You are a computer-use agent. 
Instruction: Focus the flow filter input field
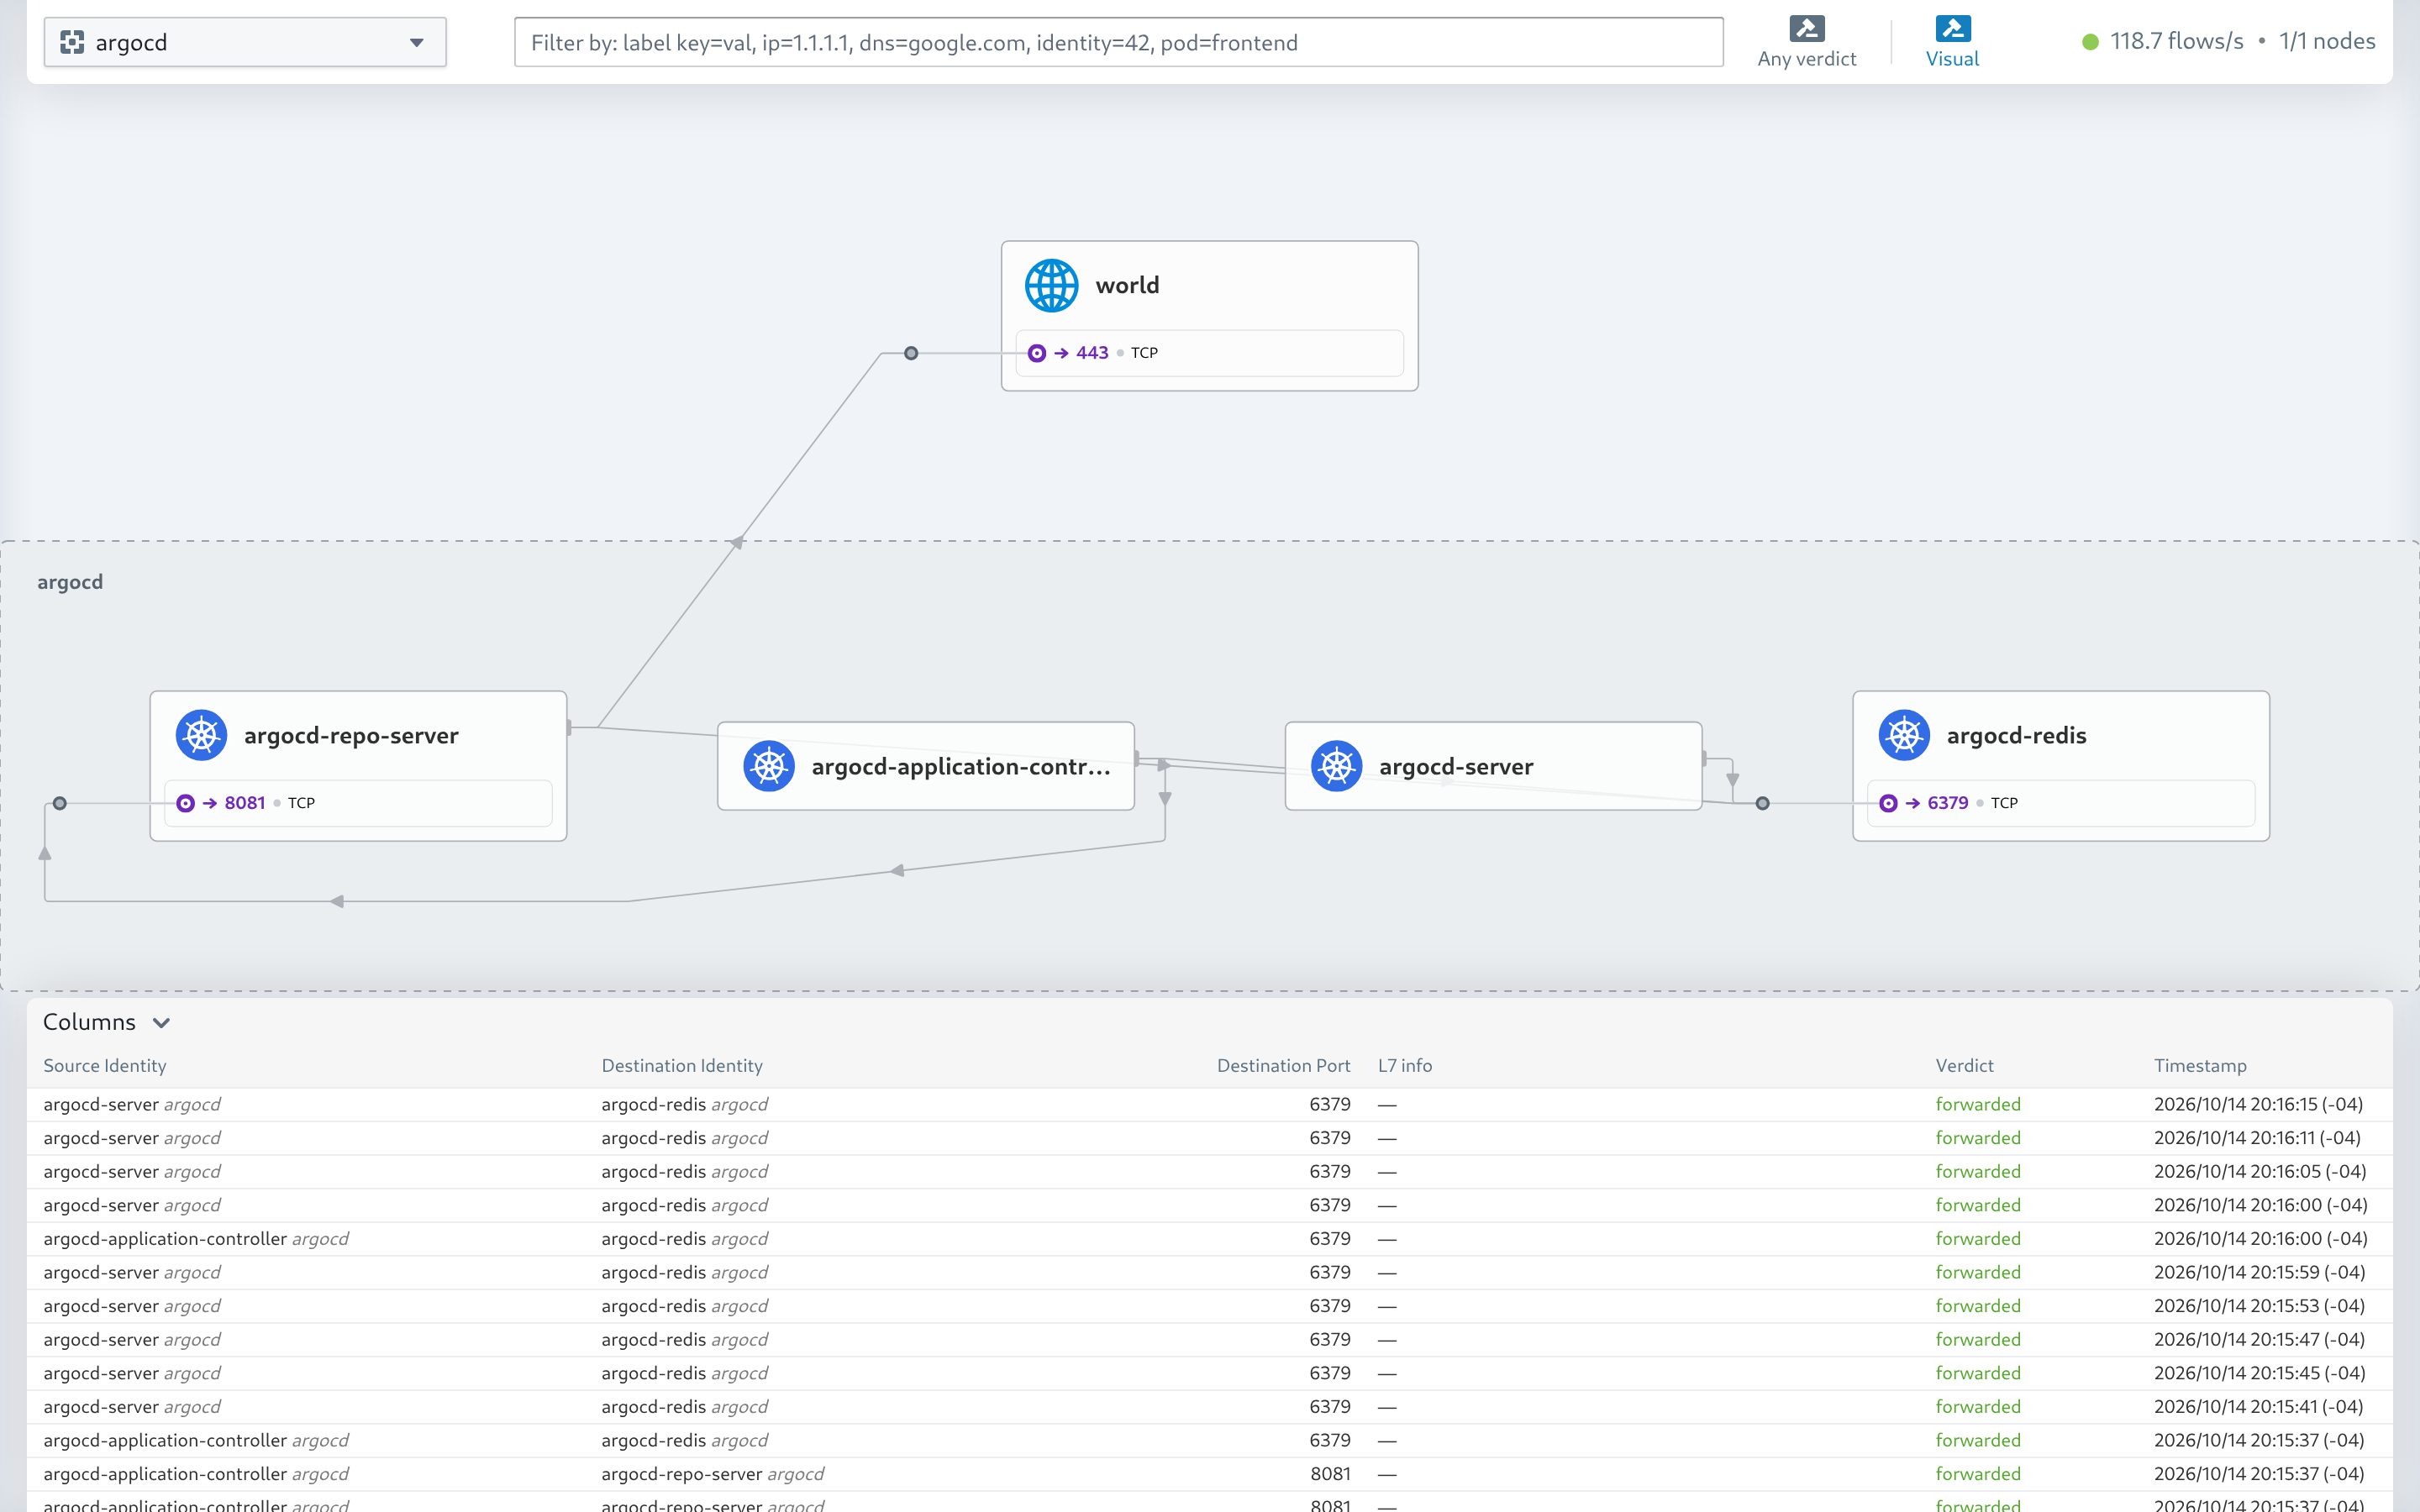(1118, 42)
